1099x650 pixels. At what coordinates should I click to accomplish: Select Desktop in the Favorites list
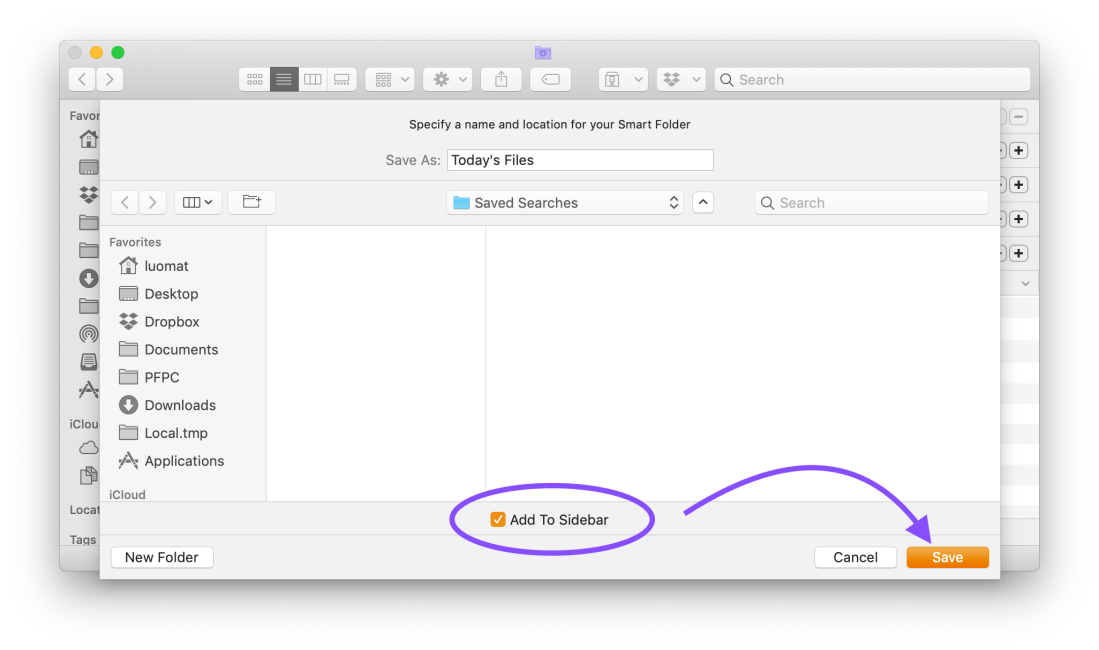(x=171, y=294)
